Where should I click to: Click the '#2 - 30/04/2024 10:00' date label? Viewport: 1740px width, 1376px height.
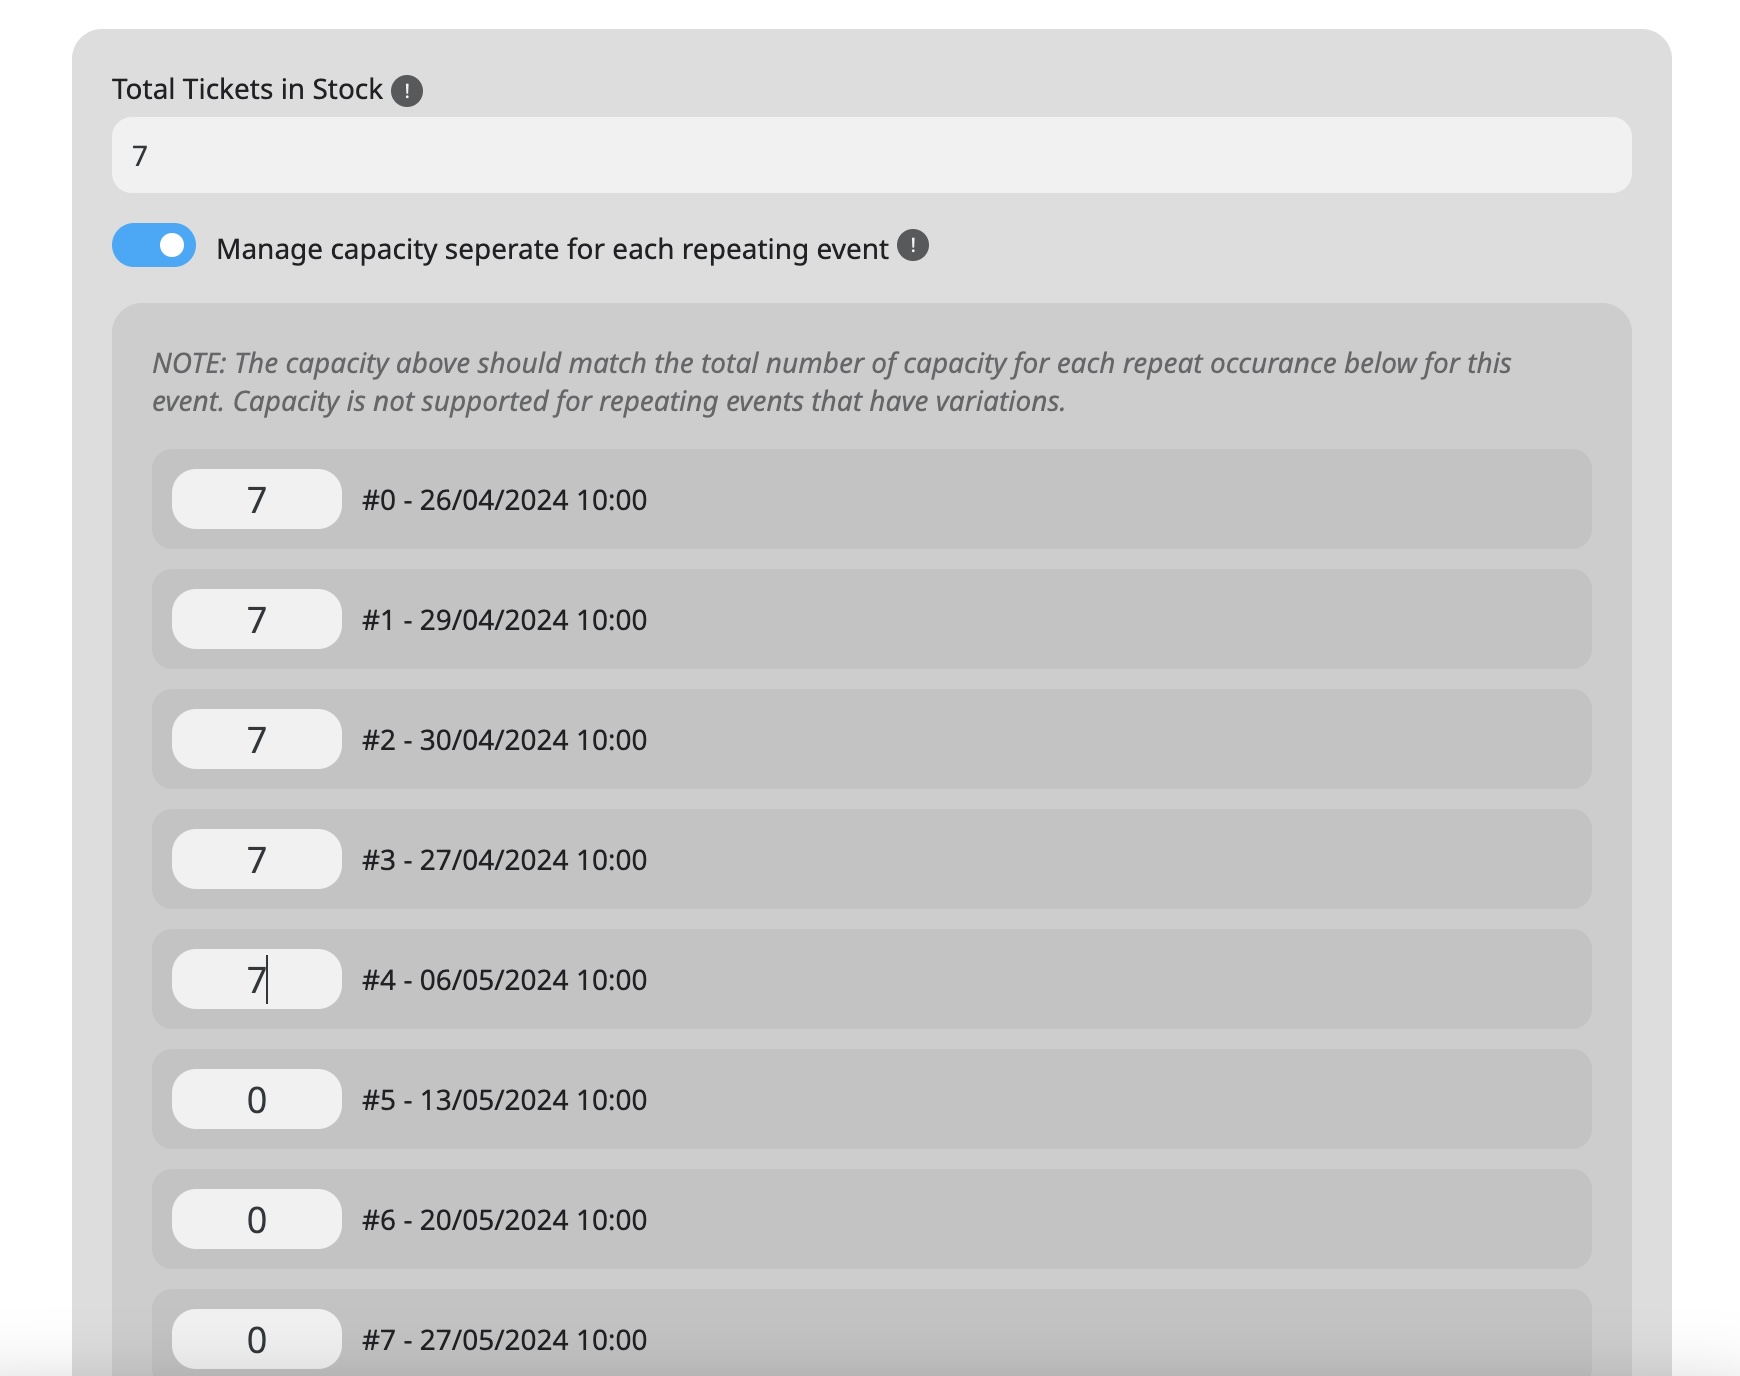point(505,740)
